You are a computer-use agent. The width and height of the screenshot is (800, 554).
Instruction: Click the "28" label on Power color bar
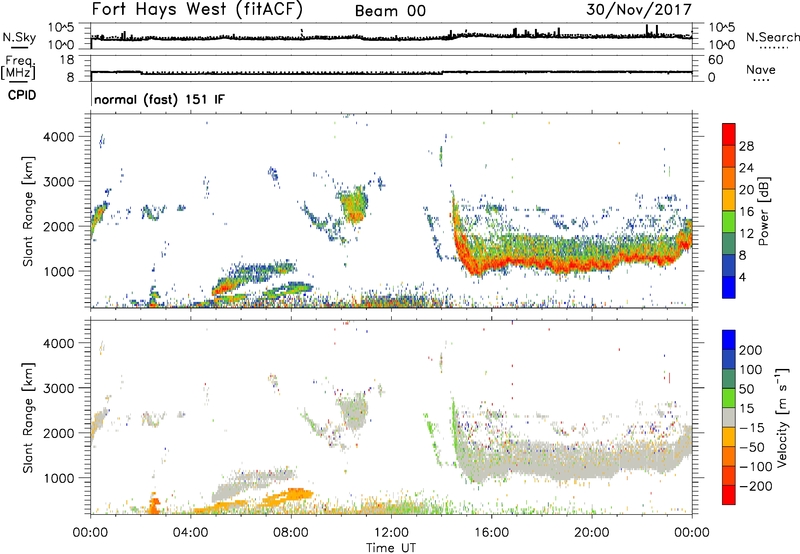pyautogui.click(x=746, y=146)
